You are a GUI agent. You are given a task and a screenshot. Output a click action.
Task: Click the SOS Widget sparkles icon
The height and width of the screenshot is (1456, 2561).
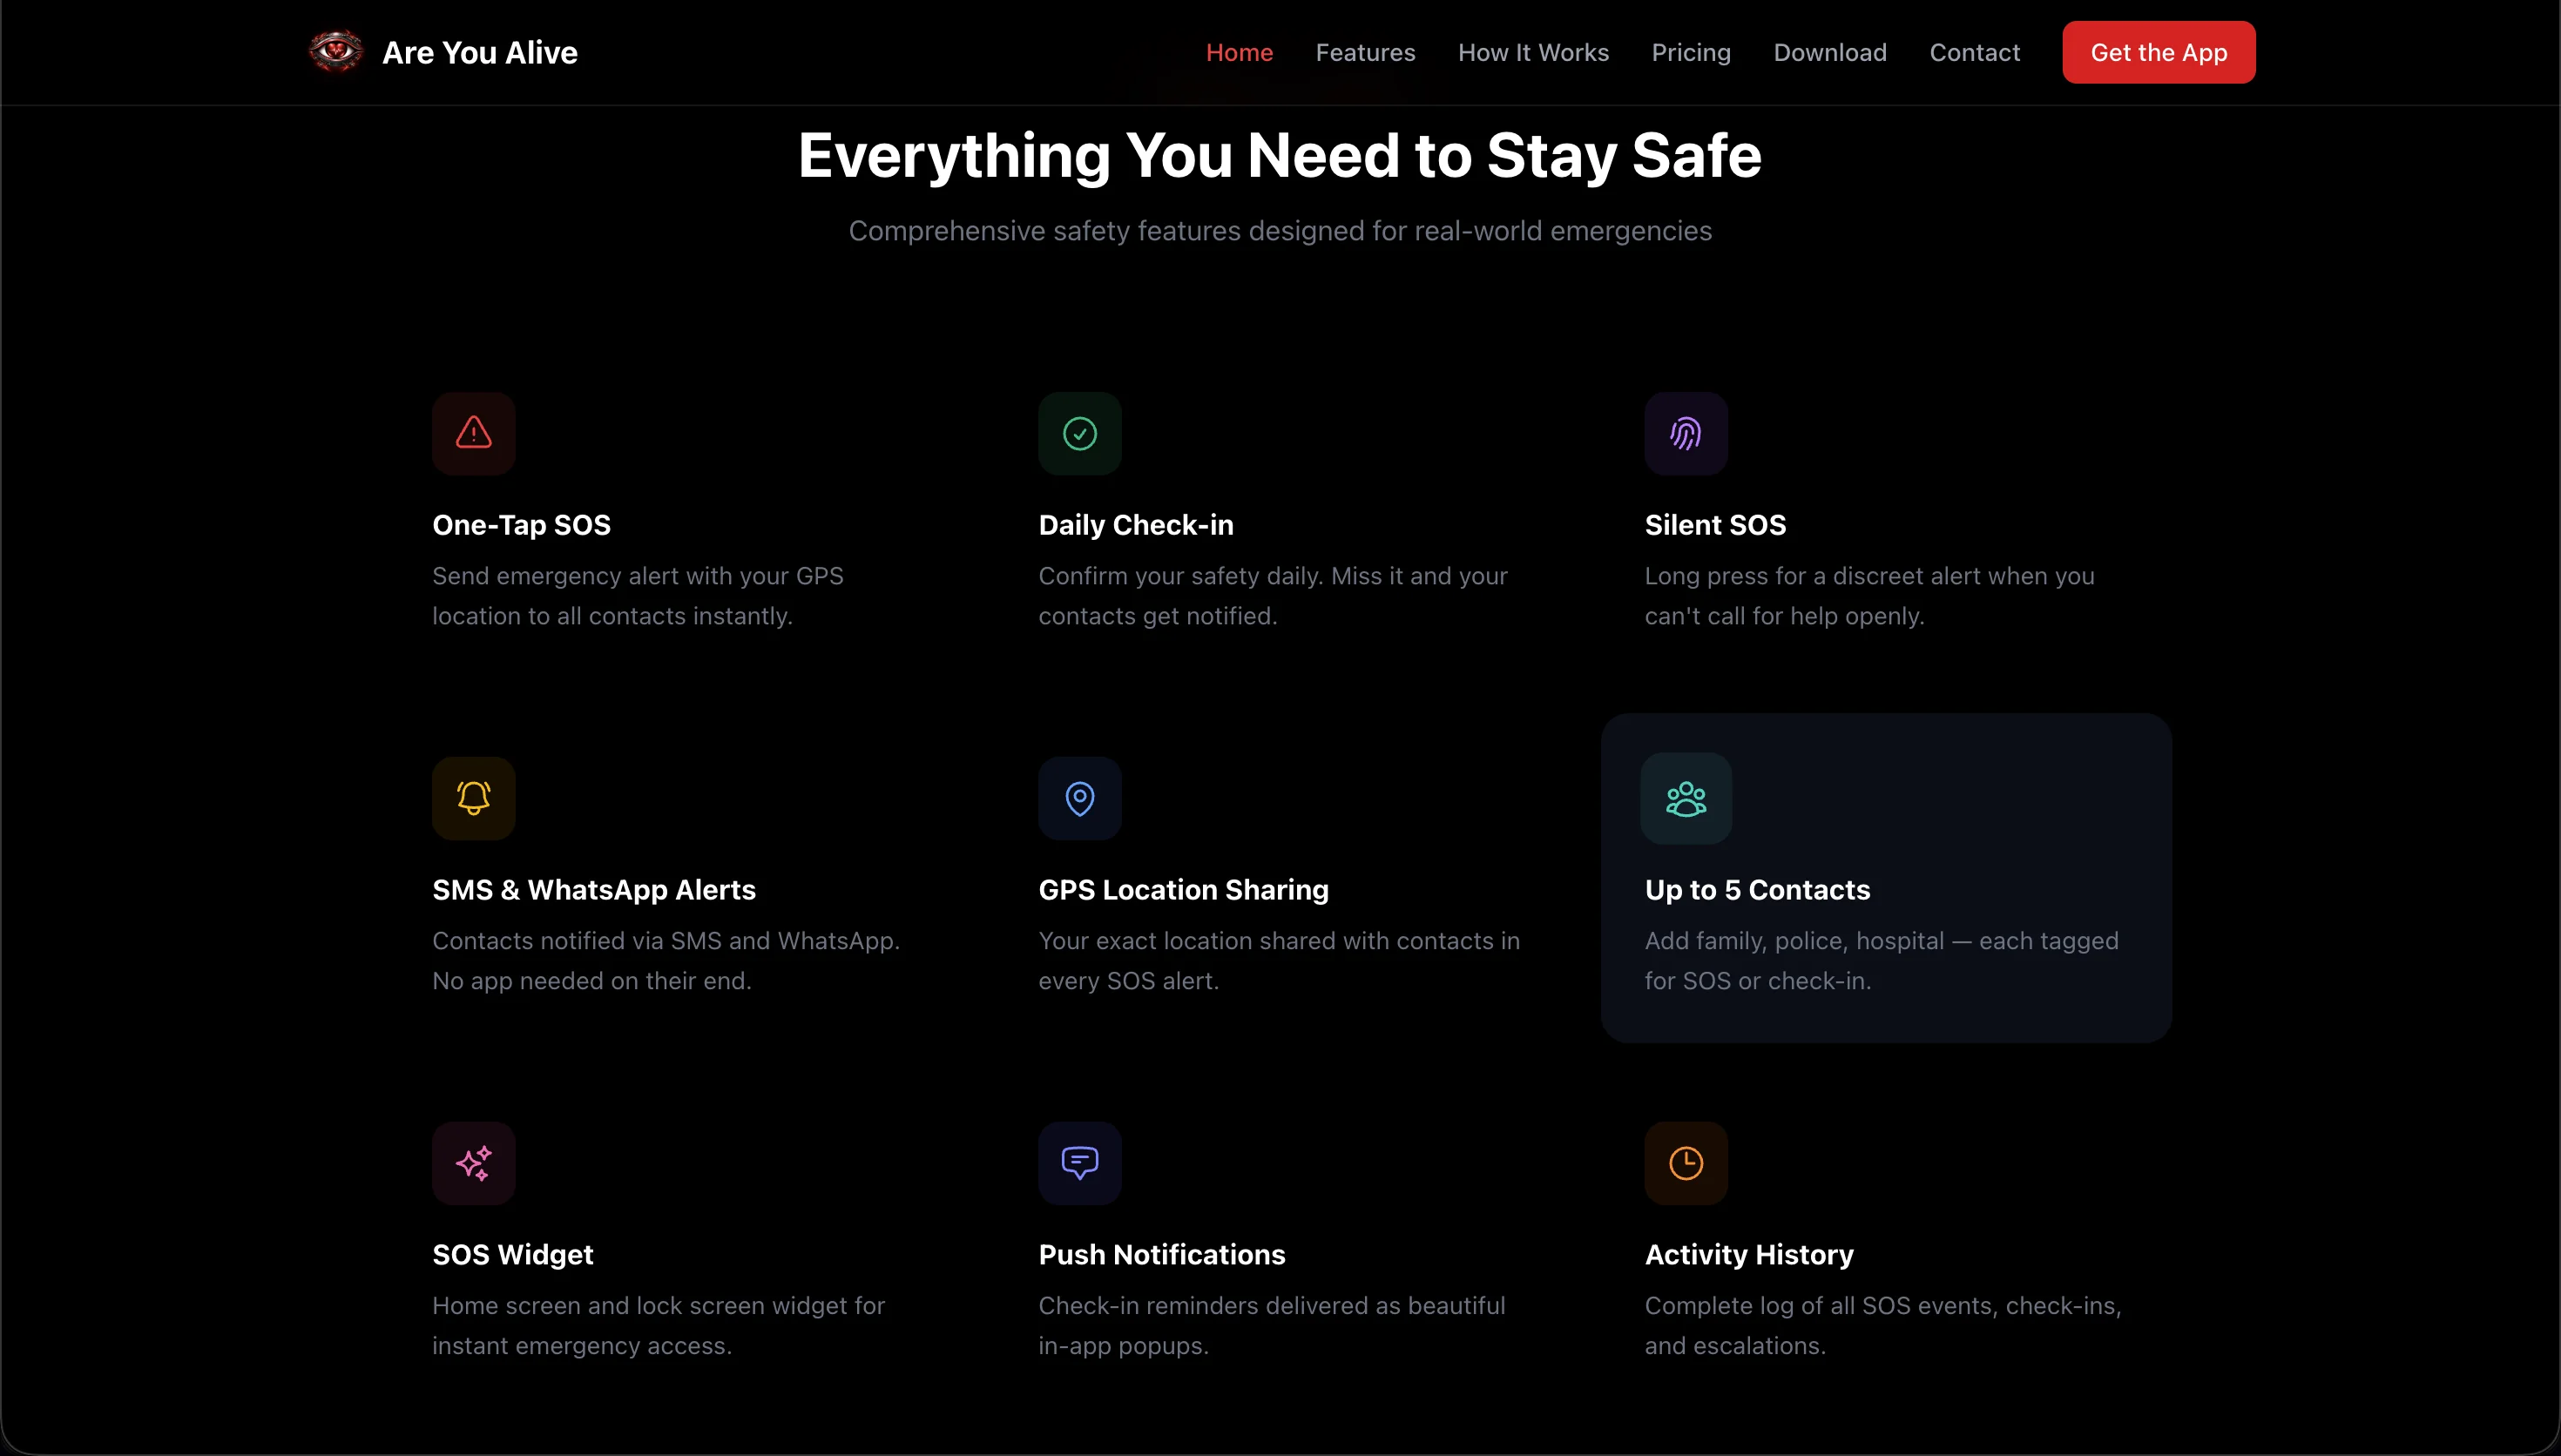coord(473,1162)
